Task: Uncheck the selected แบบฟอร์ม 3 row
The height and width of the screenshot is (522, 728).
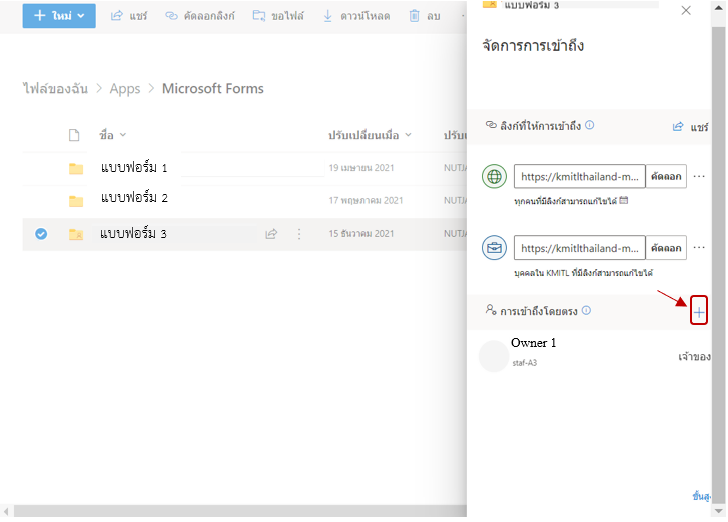Action: pyautogui.click(x=41, y=234)
